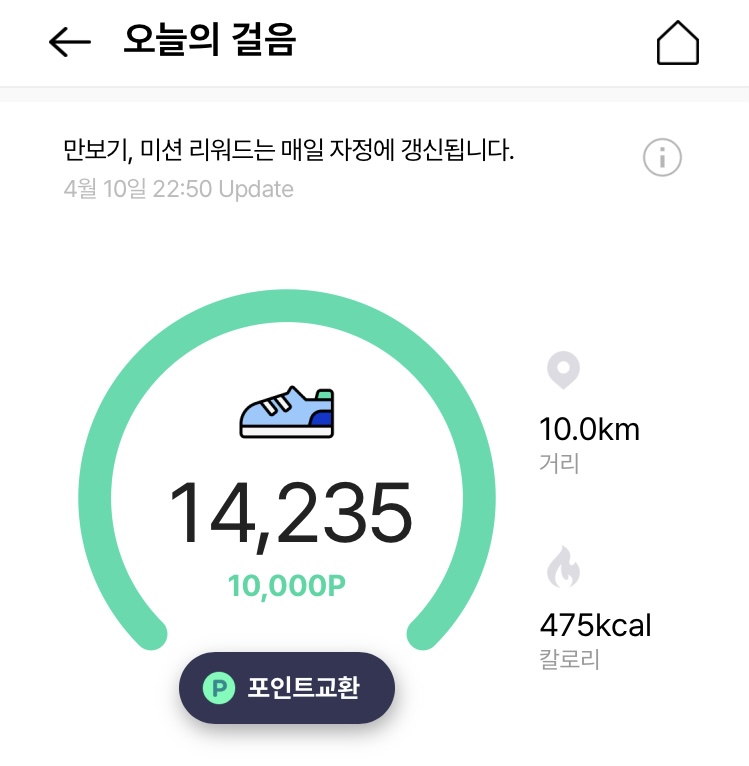The width and height of the screenshot is (749, 766).
Task: Tap the green P coin icon
Action: click(x=218, y=688)
